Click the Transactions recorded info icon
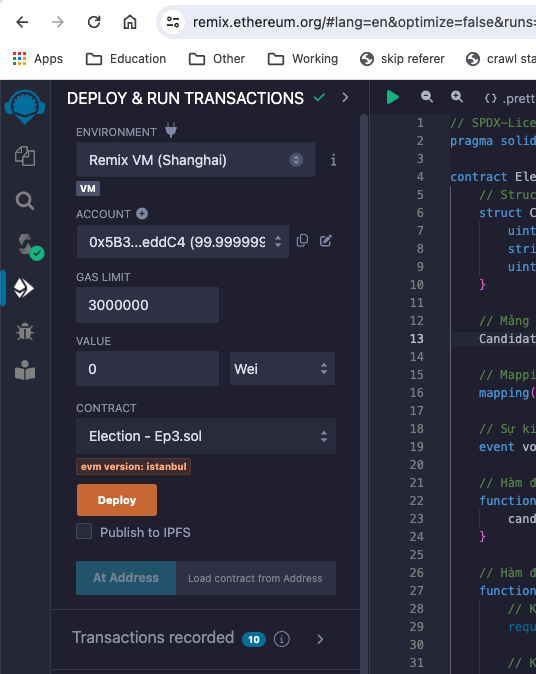 pyautogui.click(x=282, y=639)
